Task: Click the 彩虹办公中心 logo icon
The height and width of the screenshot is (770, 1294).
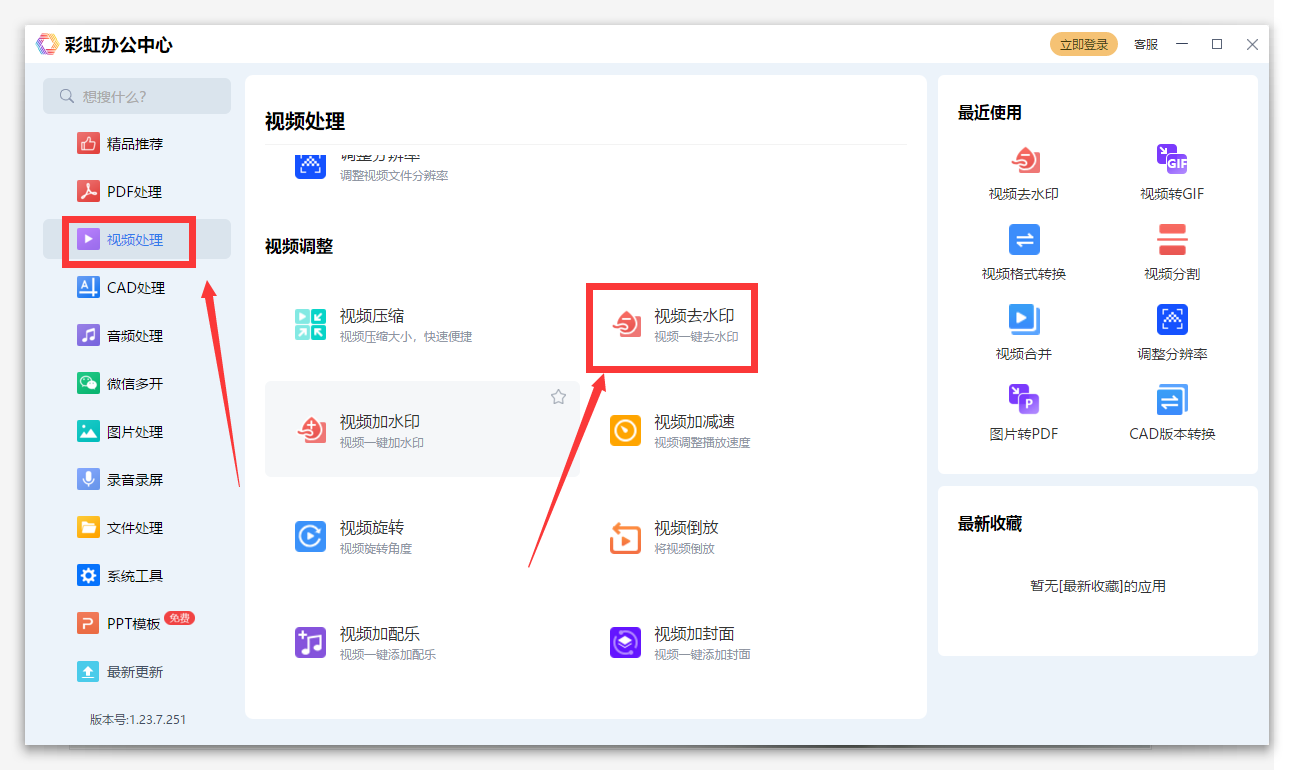Action: coord(47,44)
